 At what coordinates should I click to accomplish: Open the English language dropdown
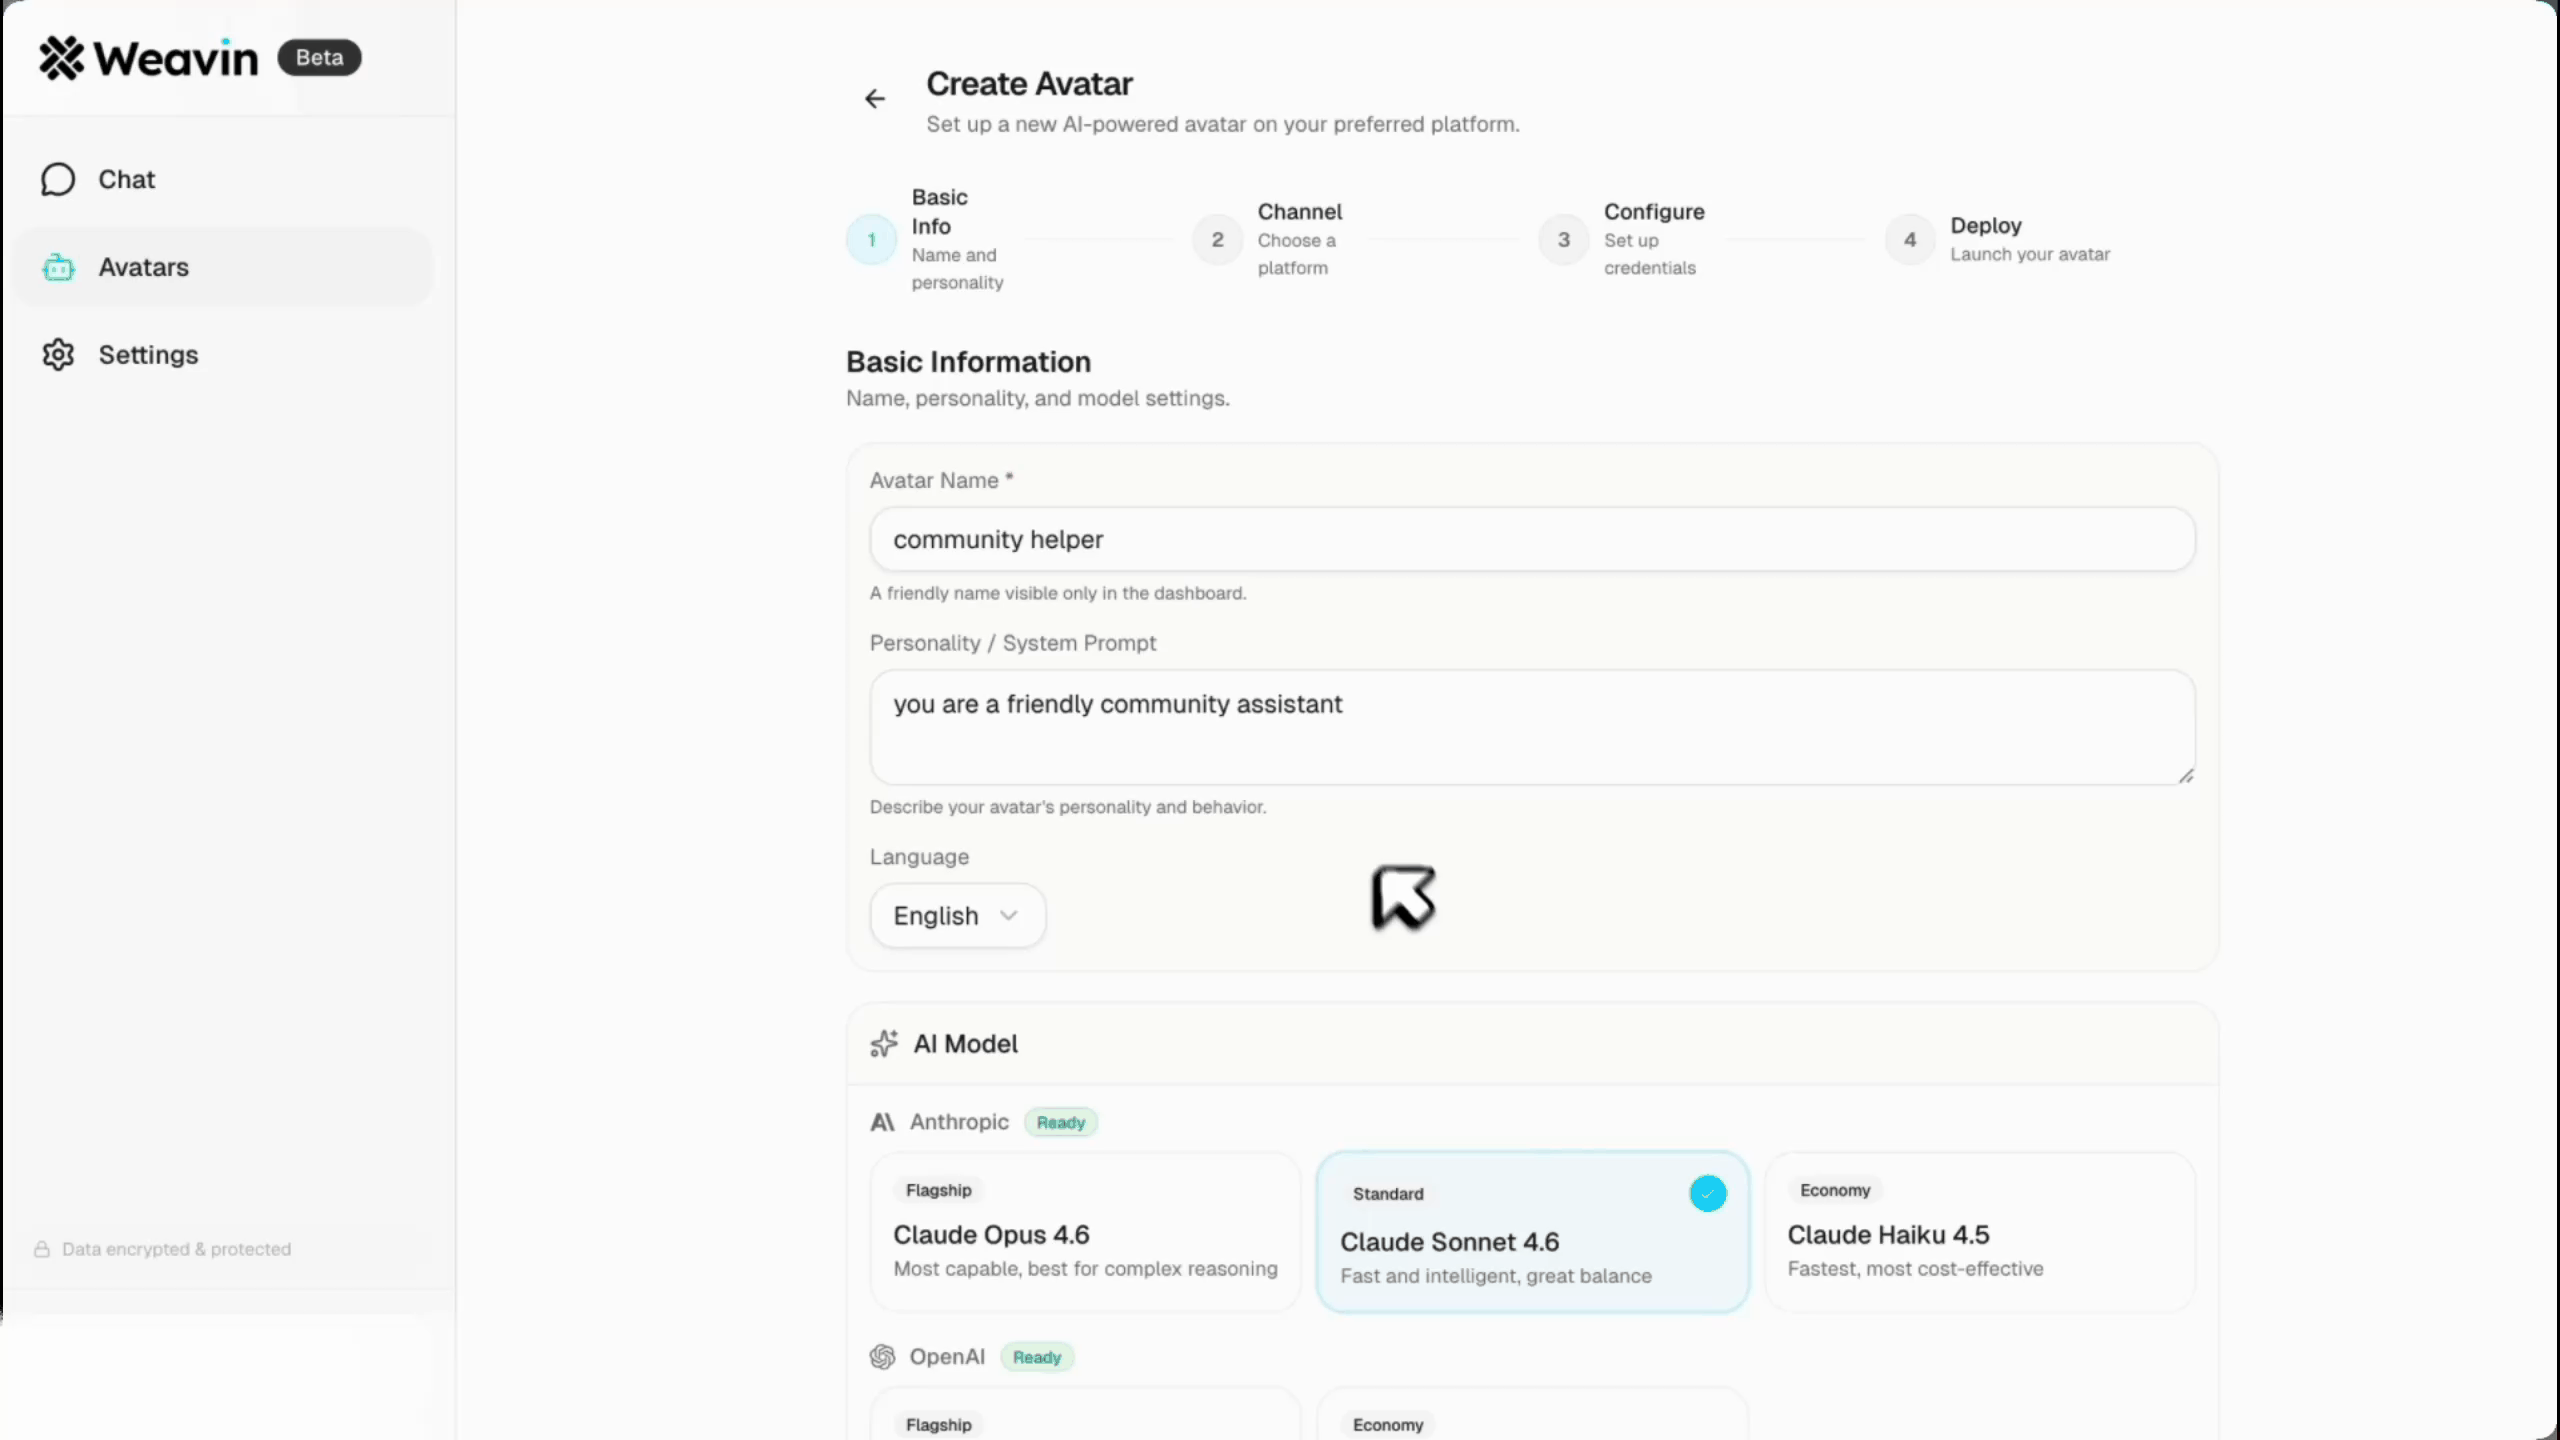pos(957,916)
